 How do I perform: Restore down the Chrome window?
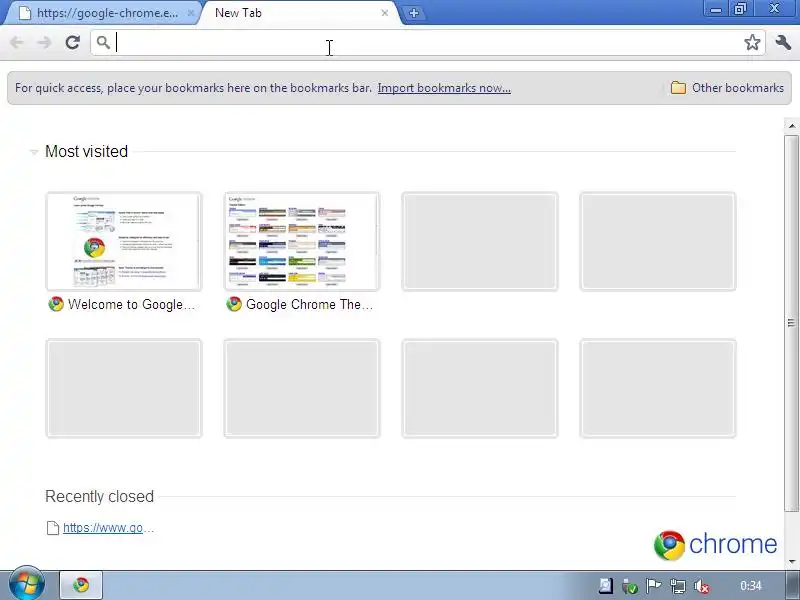(740, 9)
